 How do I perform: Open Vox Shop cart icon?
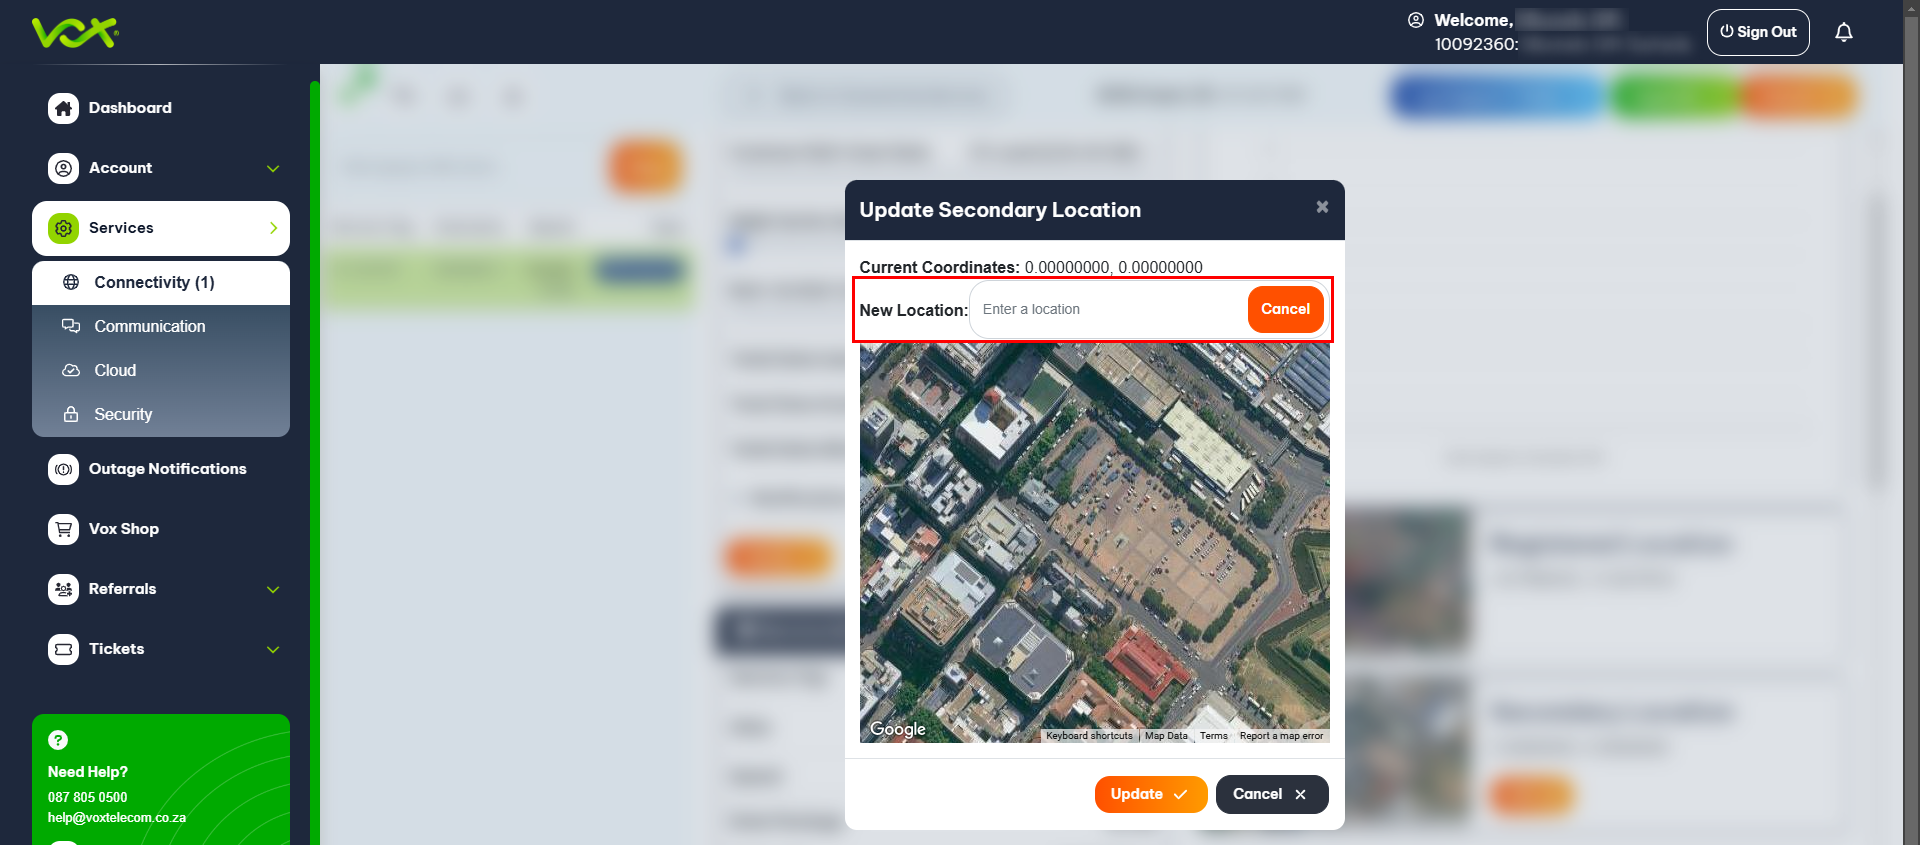click(64, 529)
